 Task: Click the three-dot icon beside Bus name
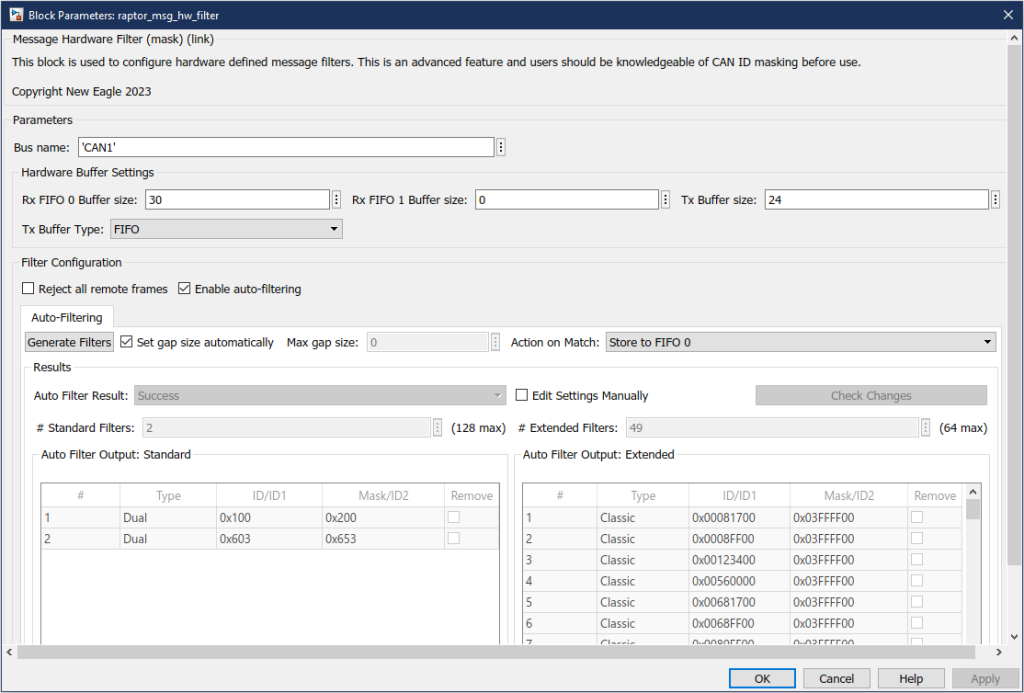click(501, 147)
